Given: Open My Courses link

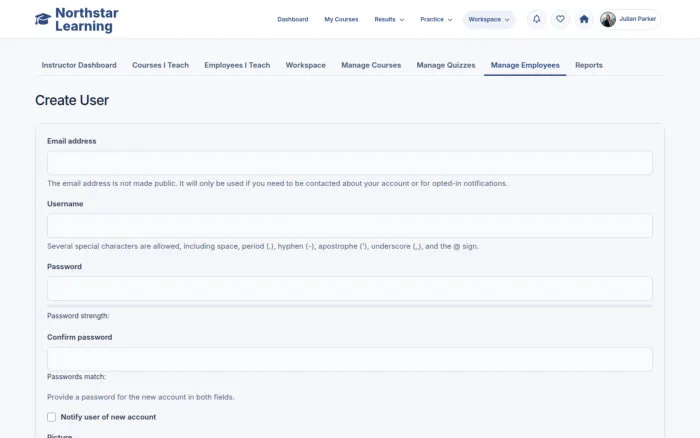Looking at the screenshot, I should [341, 20].
